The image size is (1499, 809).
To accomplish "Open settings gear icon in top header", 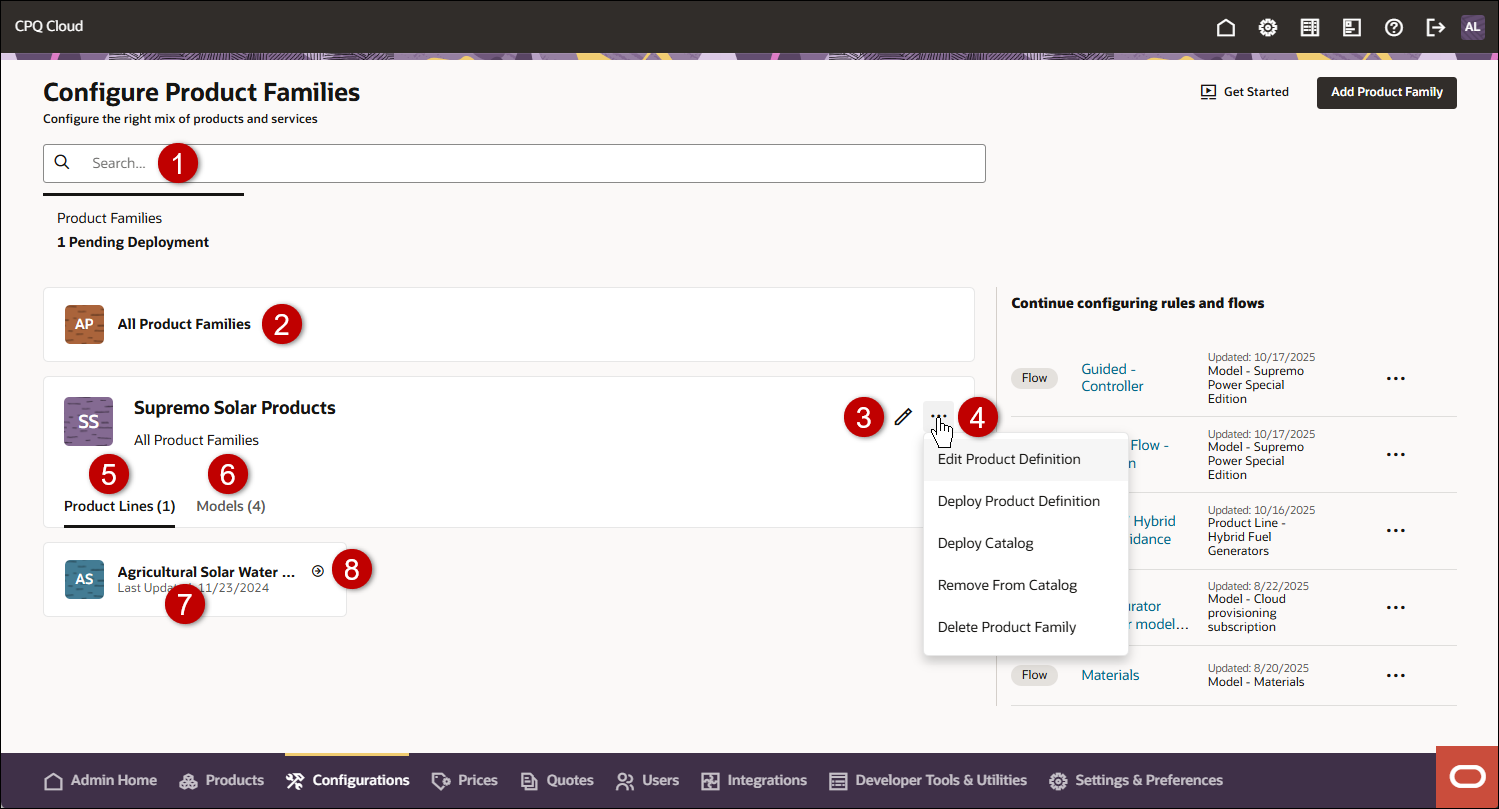I will click(1267, 27).
